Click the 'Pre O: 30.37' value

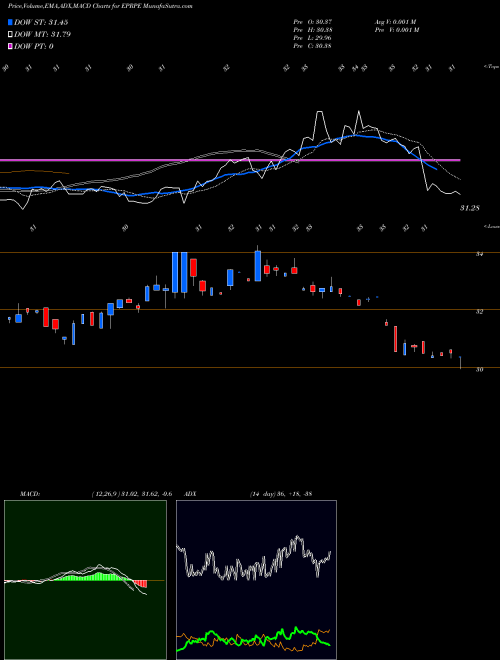pos(313,22)
